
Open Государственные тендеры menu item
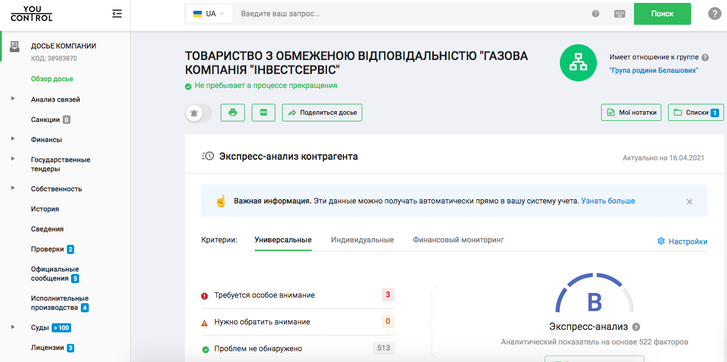(x=60, y=164)
